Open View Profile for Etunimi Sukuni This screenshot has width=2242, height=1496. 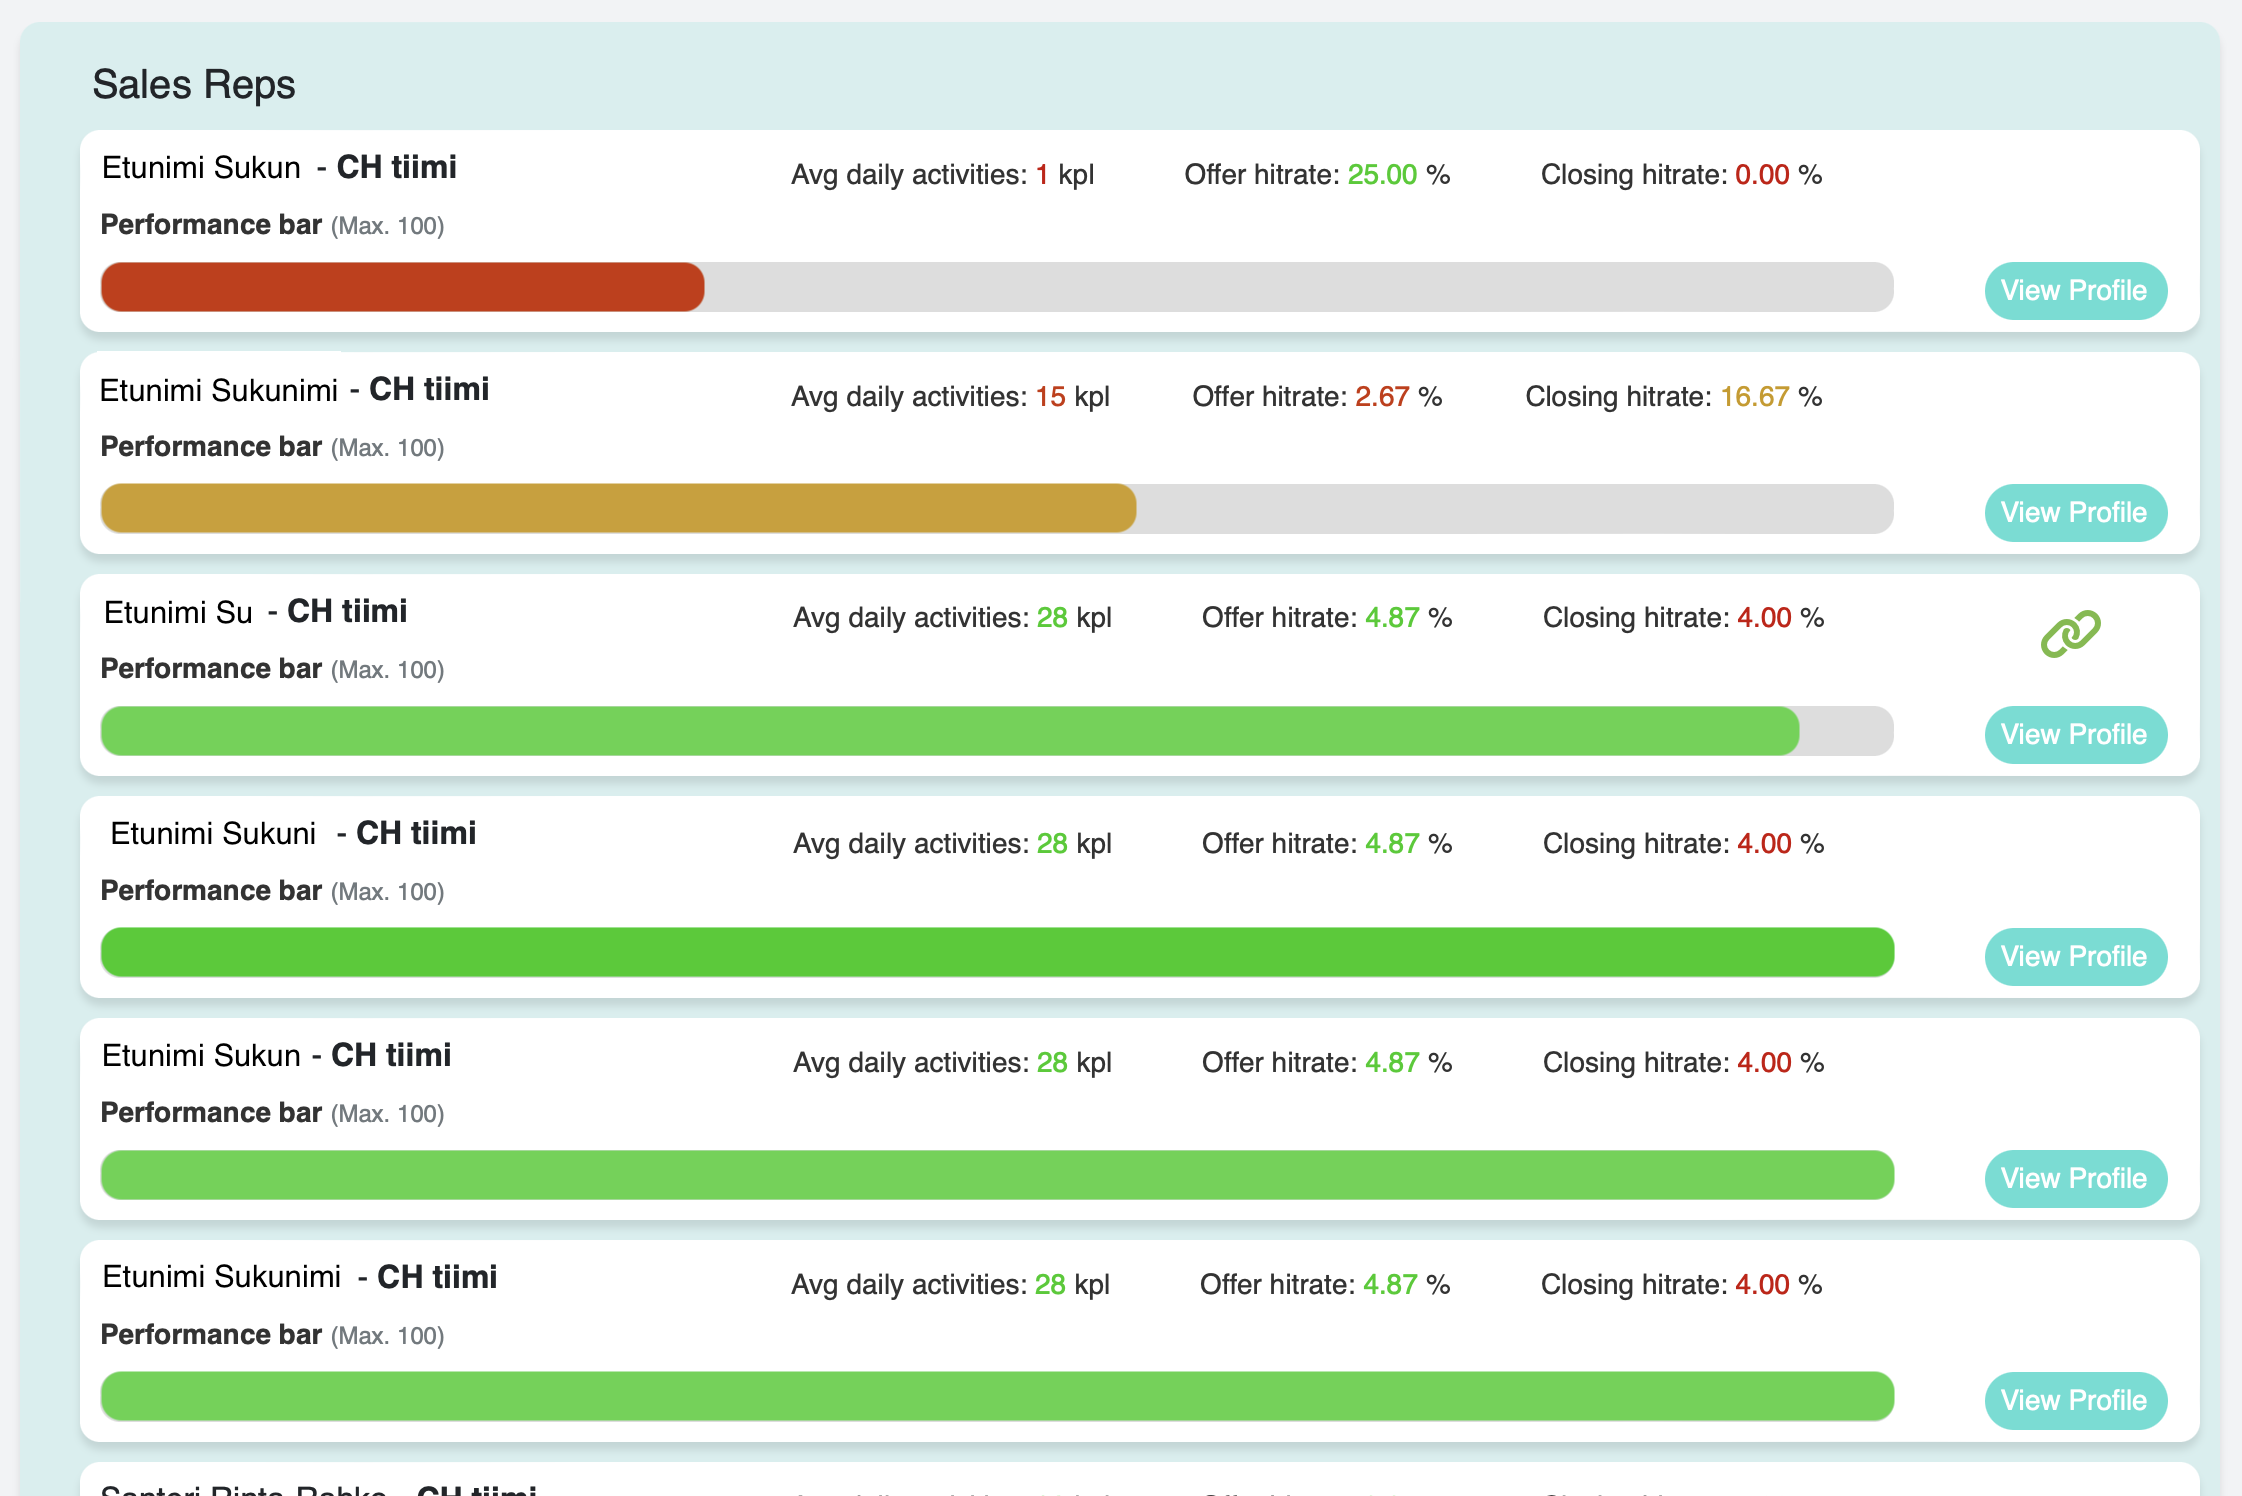coord(2075,957)
